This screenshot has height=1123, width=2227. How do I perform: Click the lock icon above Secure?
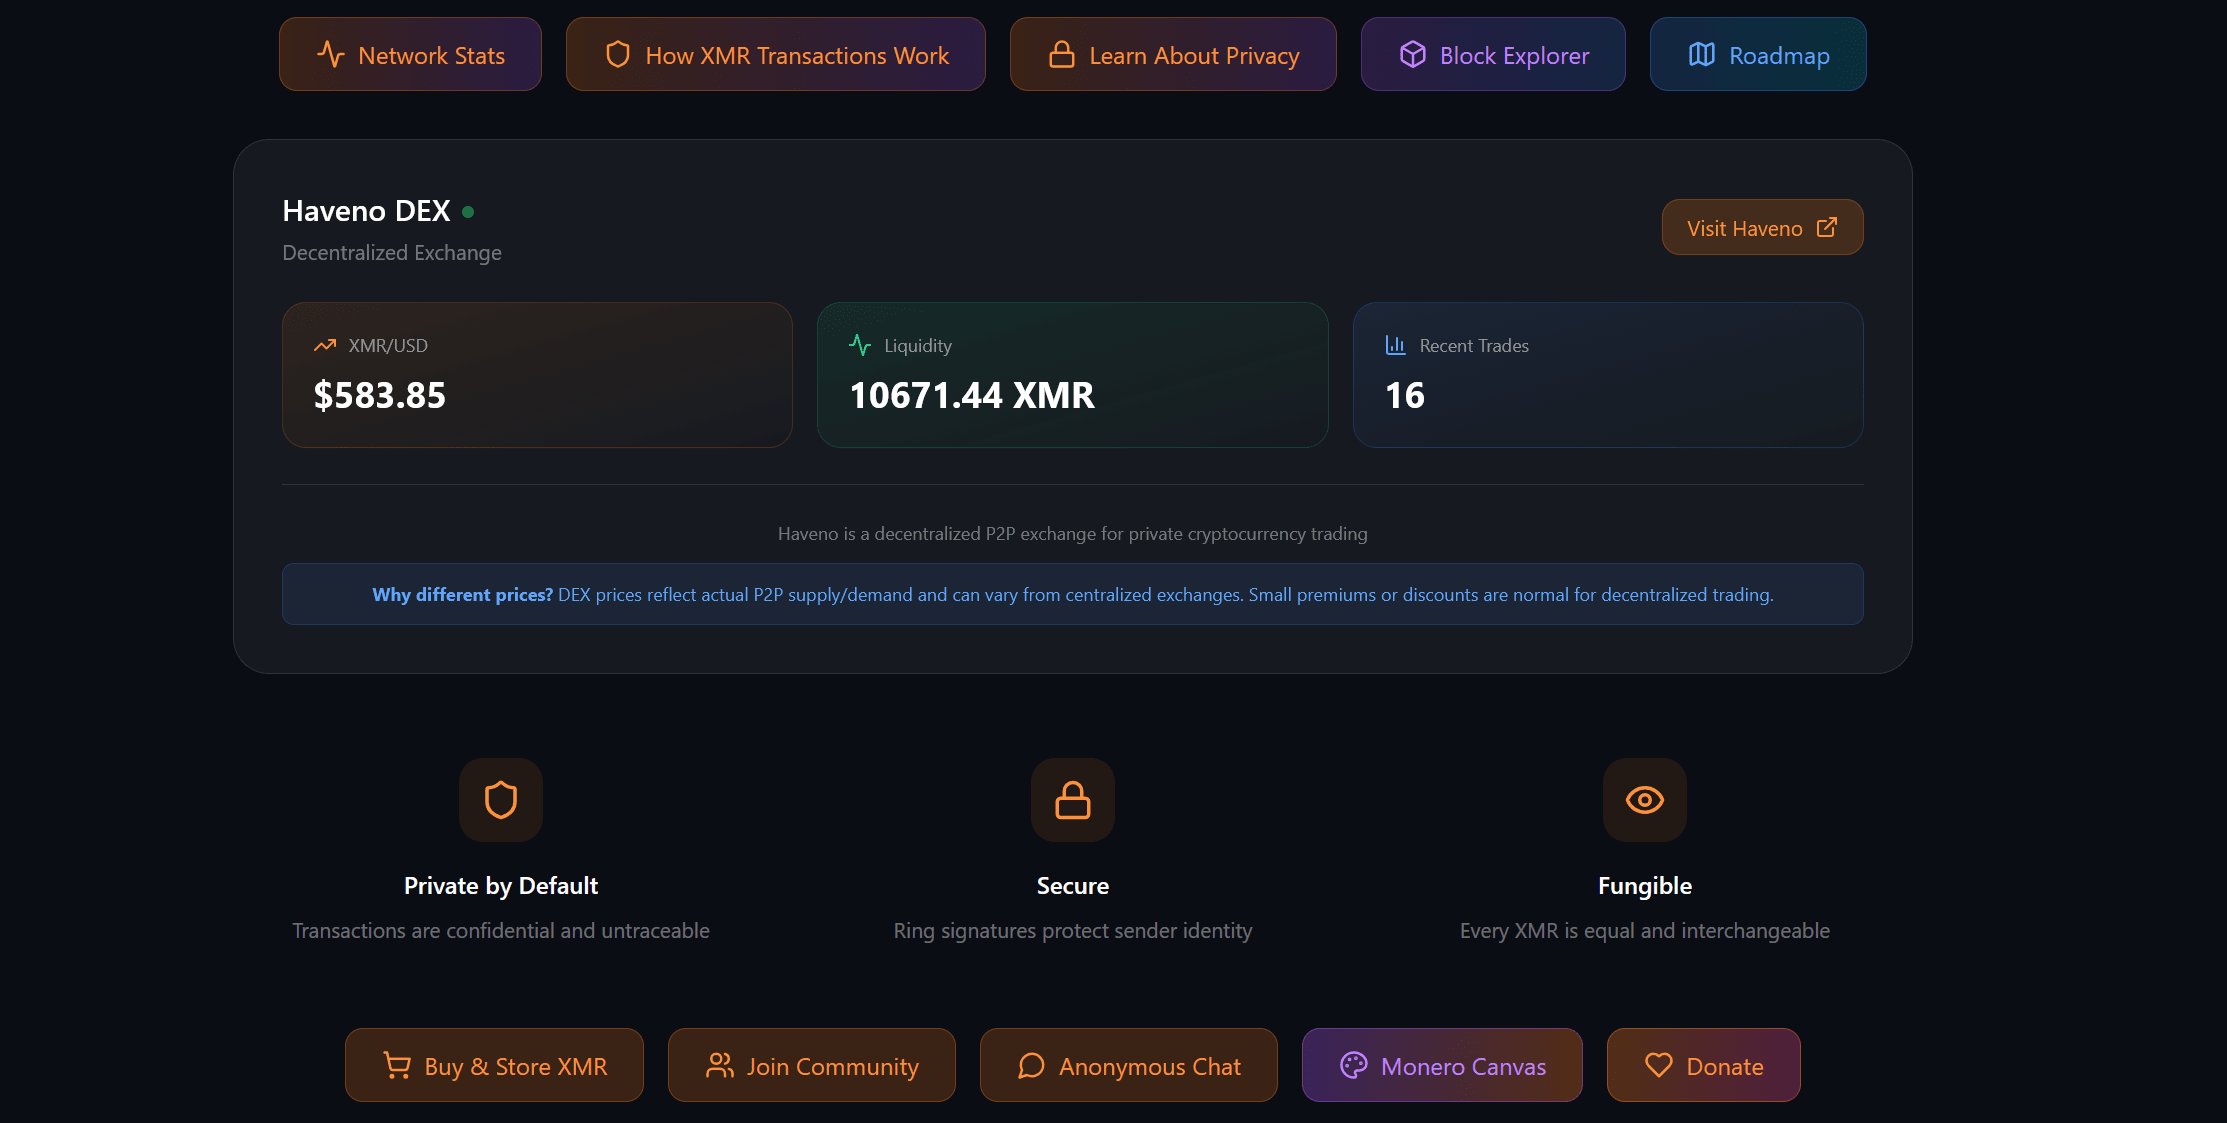tap(1072, 800)
